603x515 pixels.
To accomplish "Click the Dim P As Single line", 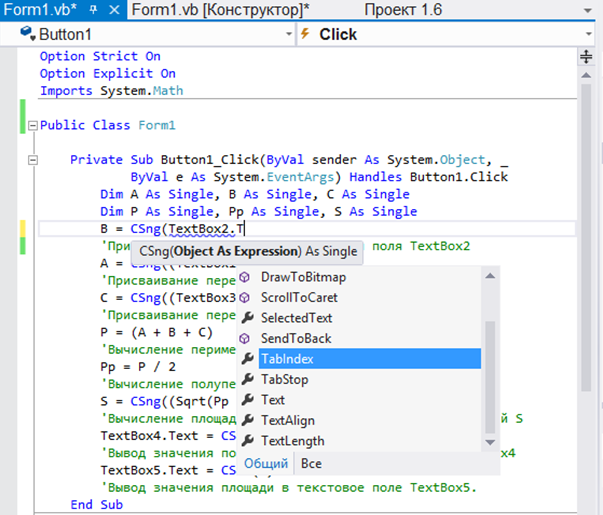I will click(258, 212).
